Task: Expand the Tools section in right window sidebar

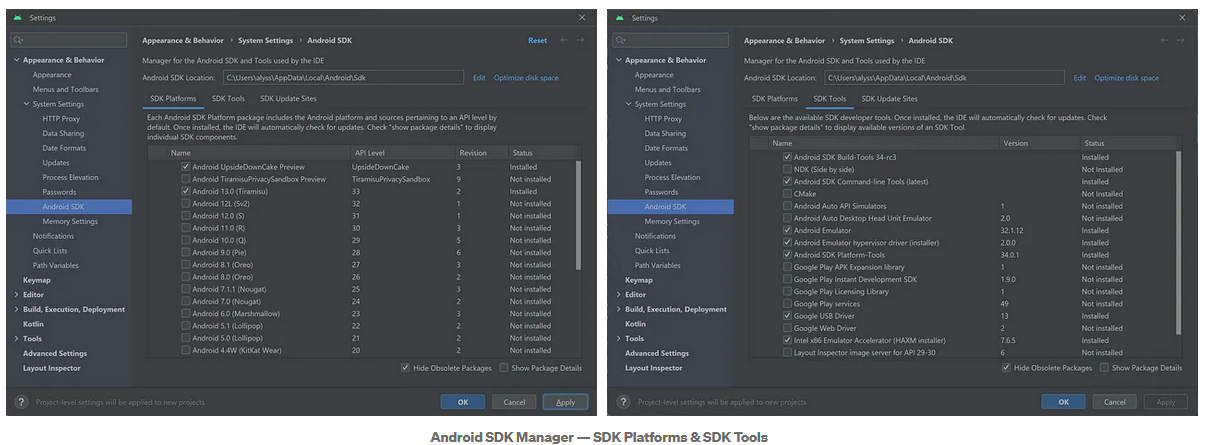Action: tap(618, 339)
